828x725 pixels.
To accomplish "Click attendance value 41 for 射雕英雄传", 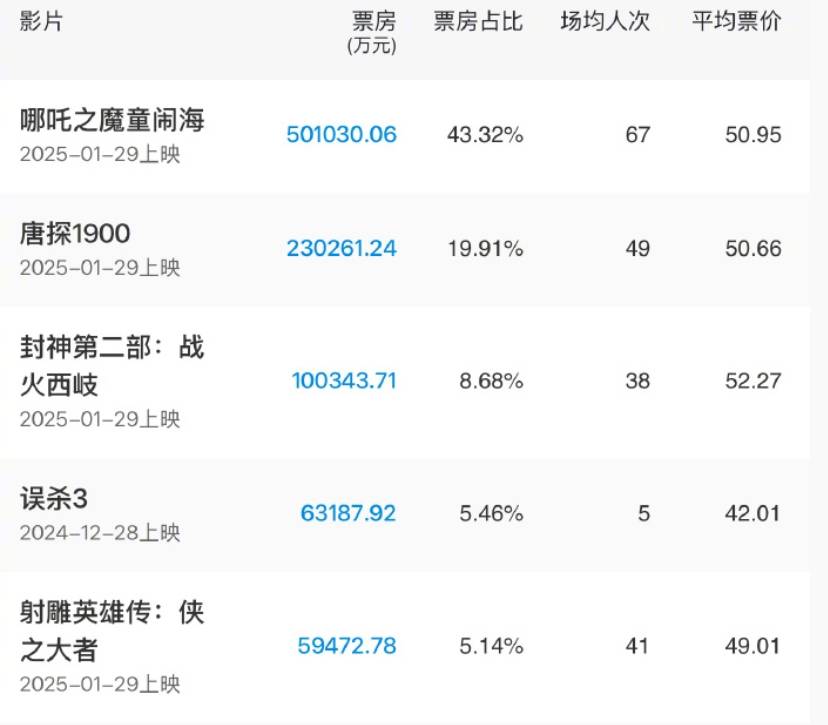I will (637, 646).
